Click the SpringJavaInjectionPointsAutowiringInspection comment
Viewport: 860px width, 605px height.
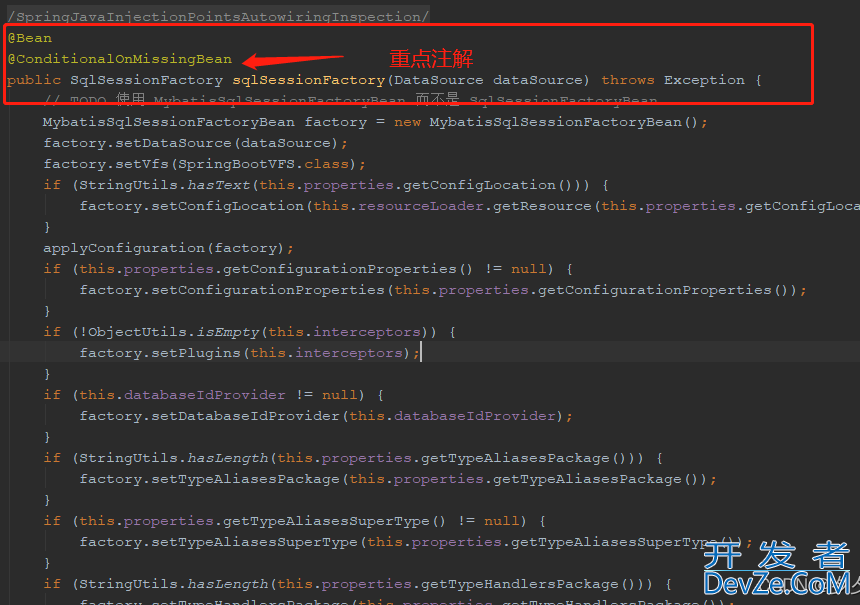click(x=218, y=16)
